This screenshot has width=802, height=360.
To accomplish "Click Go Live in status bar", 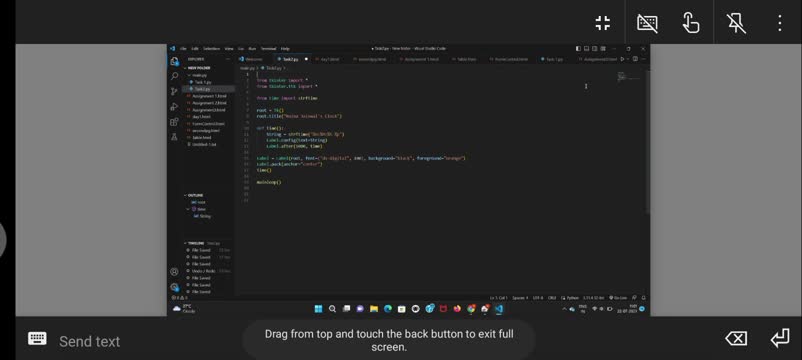I will pos(618,298).
